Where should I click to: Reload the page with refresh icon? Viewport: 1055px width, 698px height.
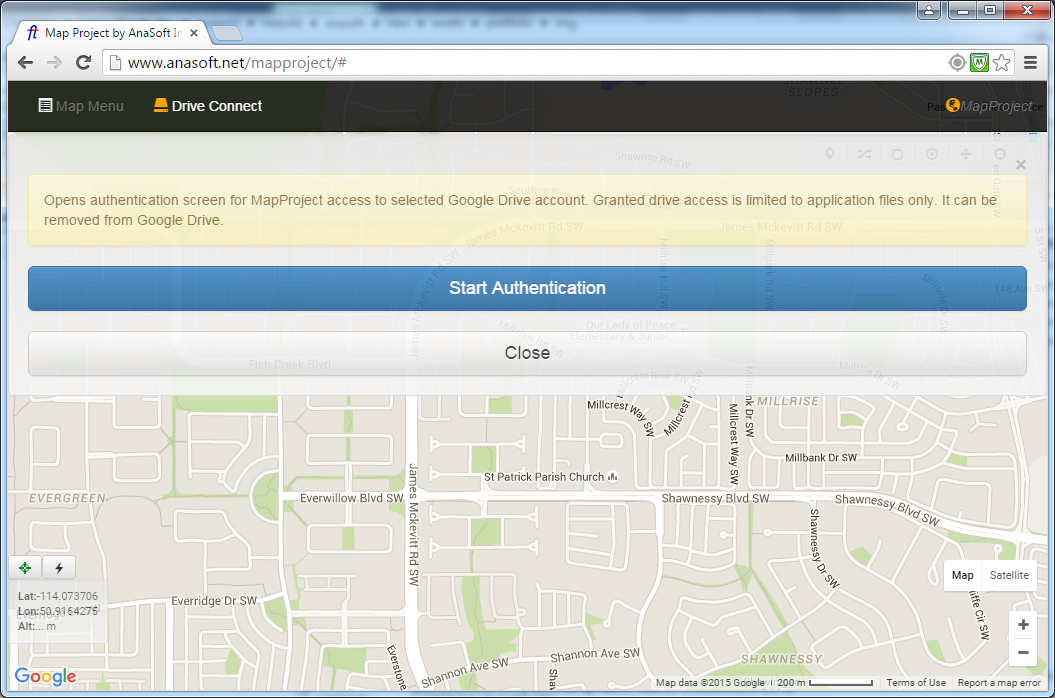[x=83, y=63]
